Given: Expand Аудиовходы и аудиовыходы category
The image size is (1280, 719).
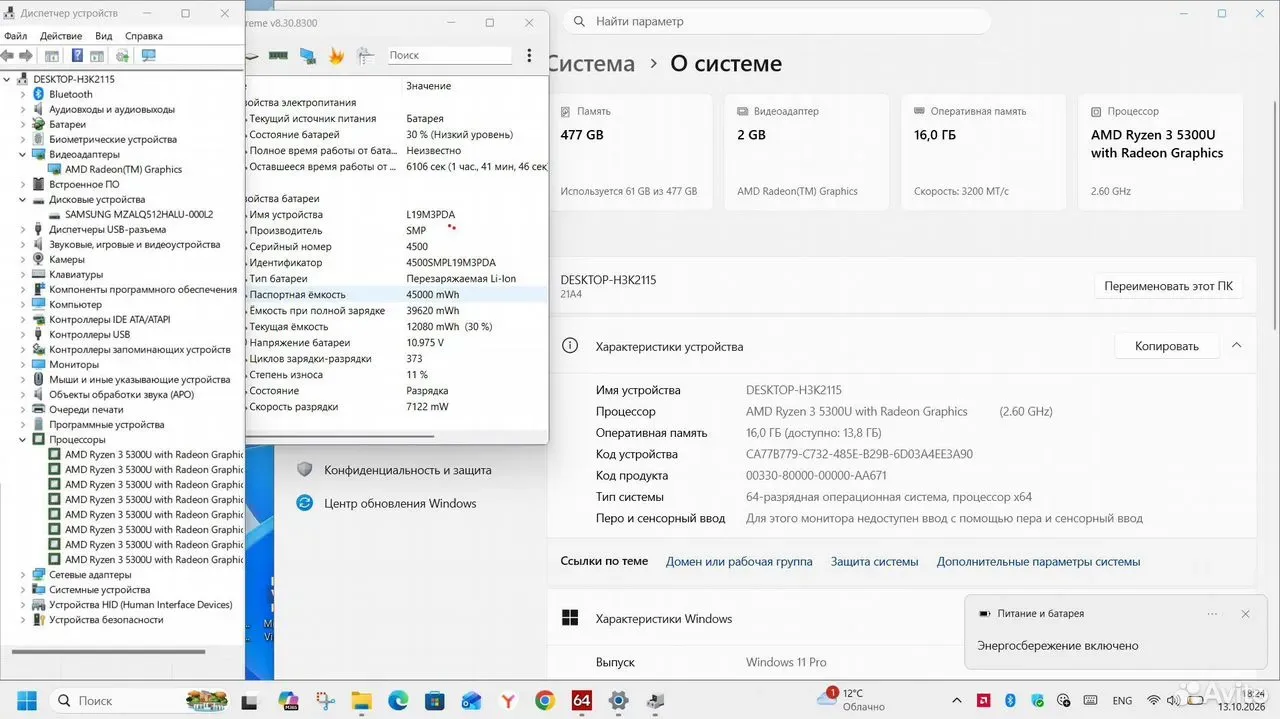Looking at the screenshot, I should 23,109.
